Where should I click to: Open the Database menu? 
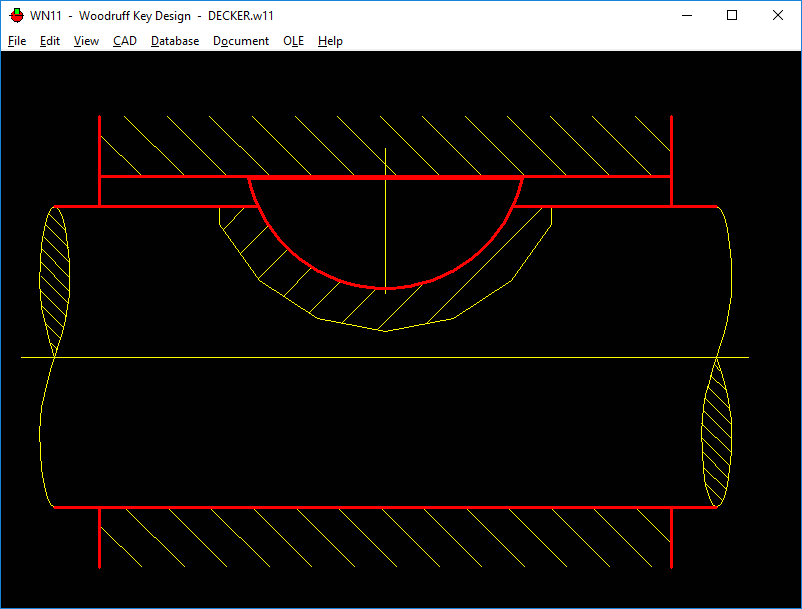tap(175, 41)
